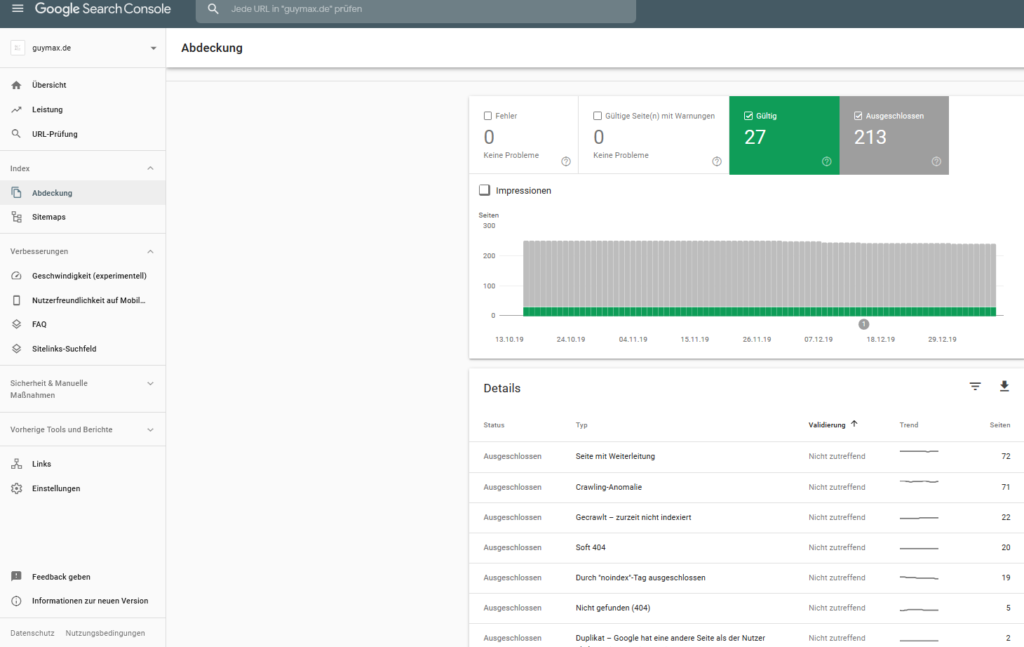The image size is (1024, 647).
Task: Click the filter icon in Details
Action: click(975, 387)
